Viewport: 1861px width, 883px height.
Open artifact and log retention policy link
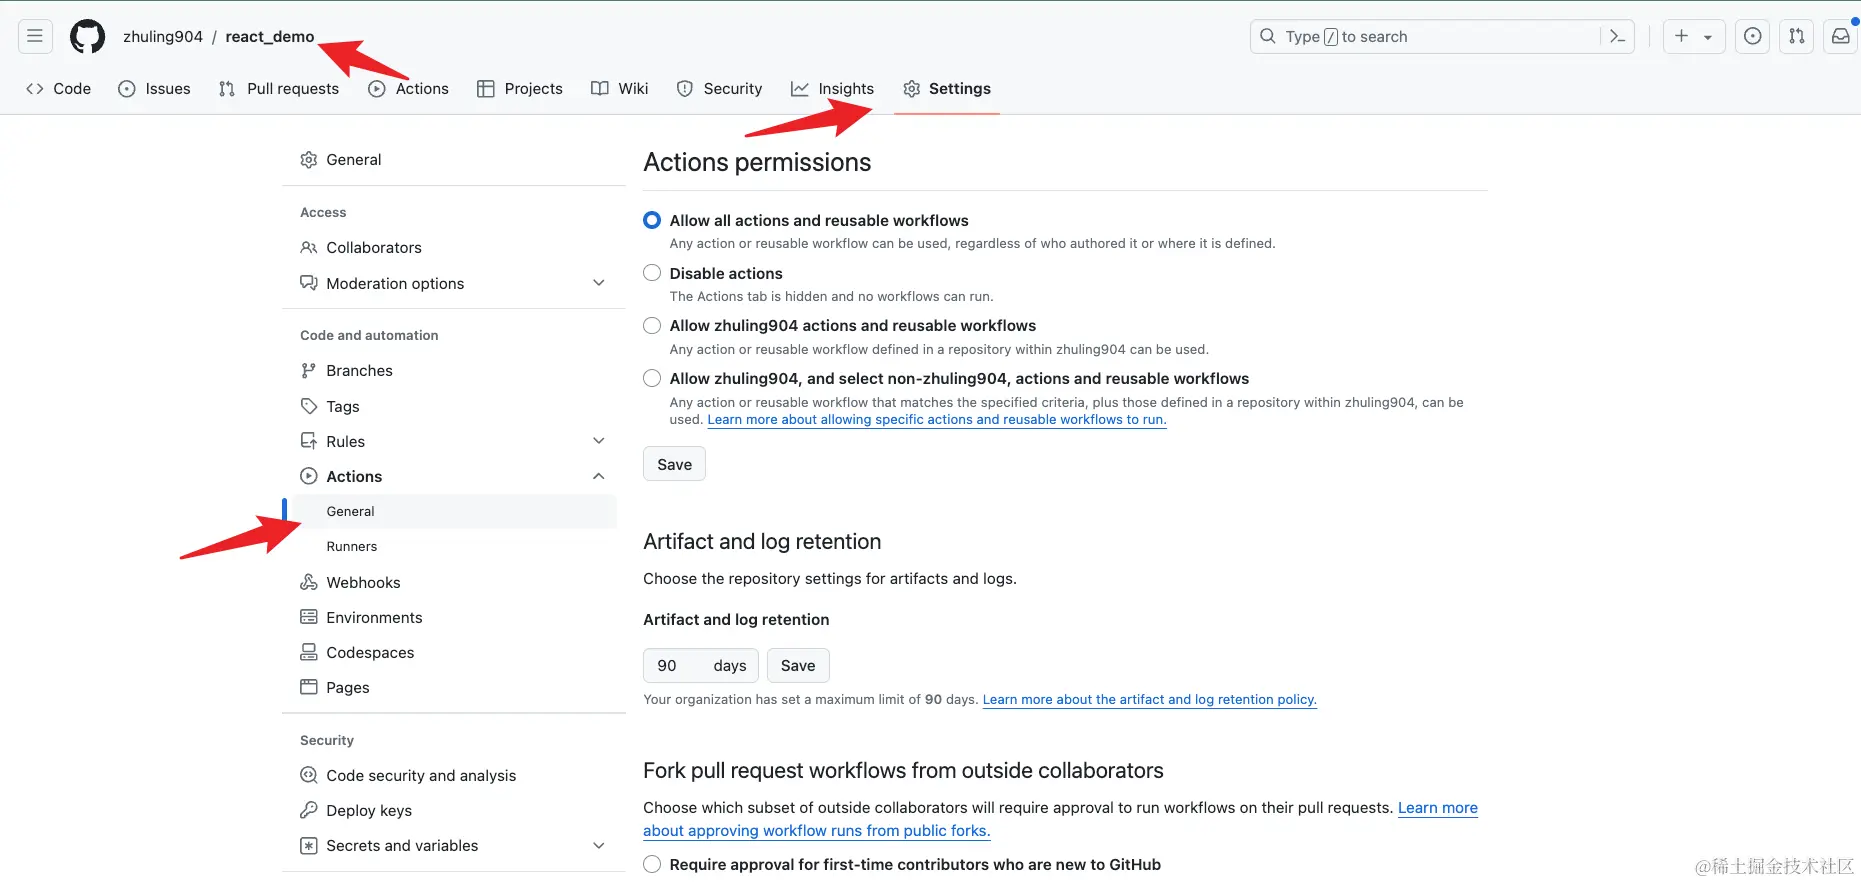pos(1150,700)
